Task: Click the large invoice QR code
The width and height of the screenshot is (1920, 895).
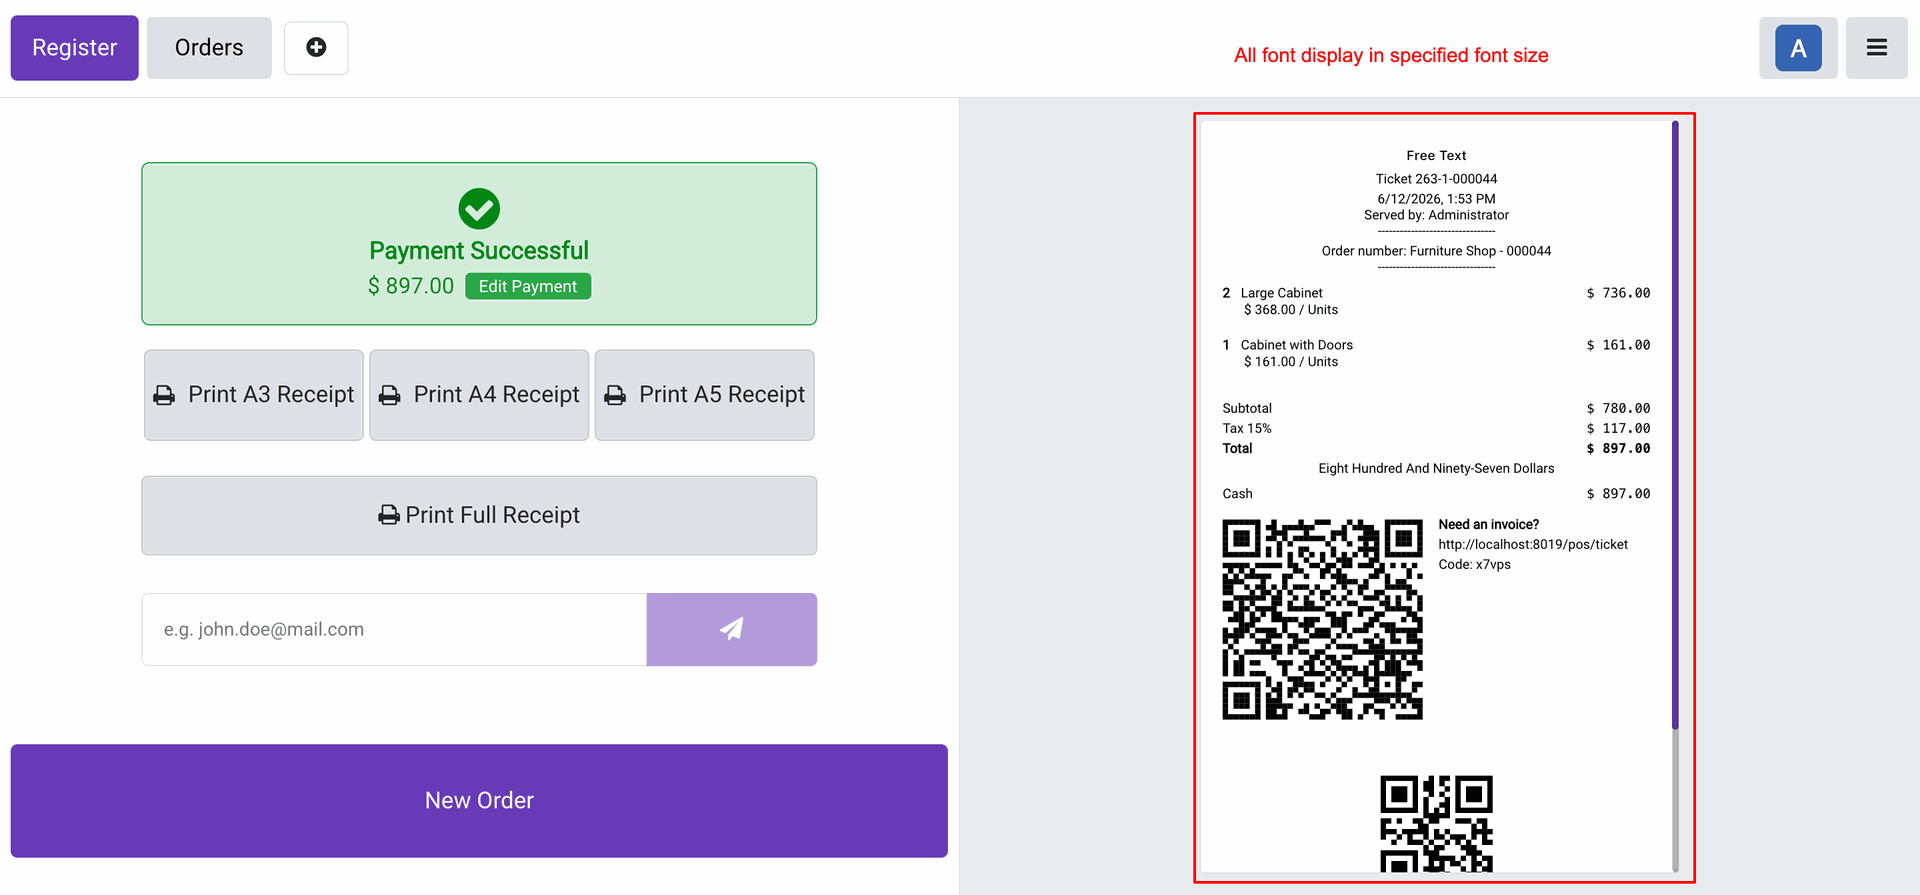Action: point(1322,619)
